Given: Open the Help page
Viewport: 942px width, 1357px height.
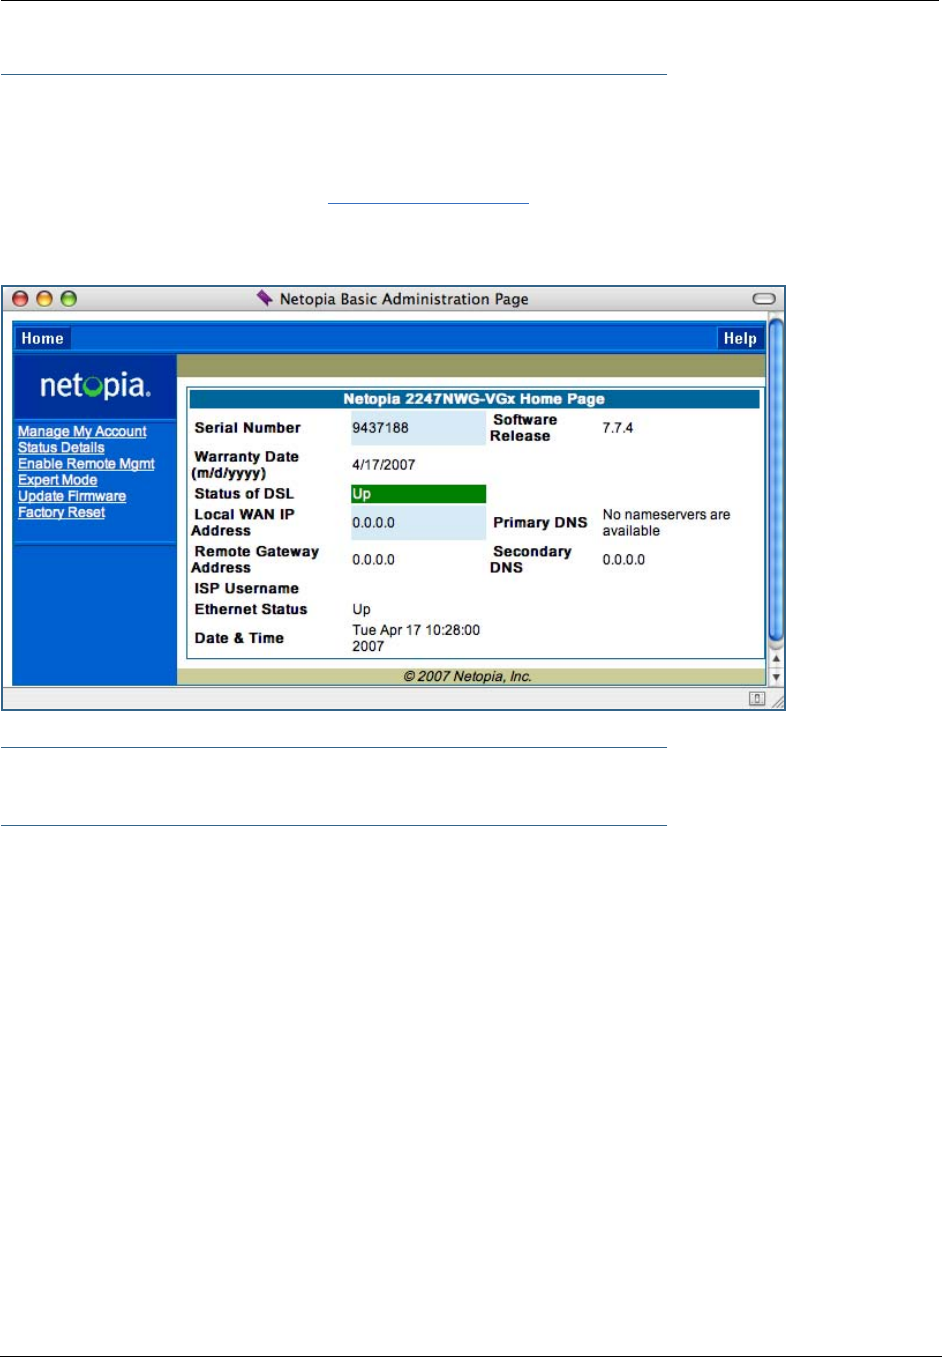Looking at the screenshot, I should [x=740, y=339].
